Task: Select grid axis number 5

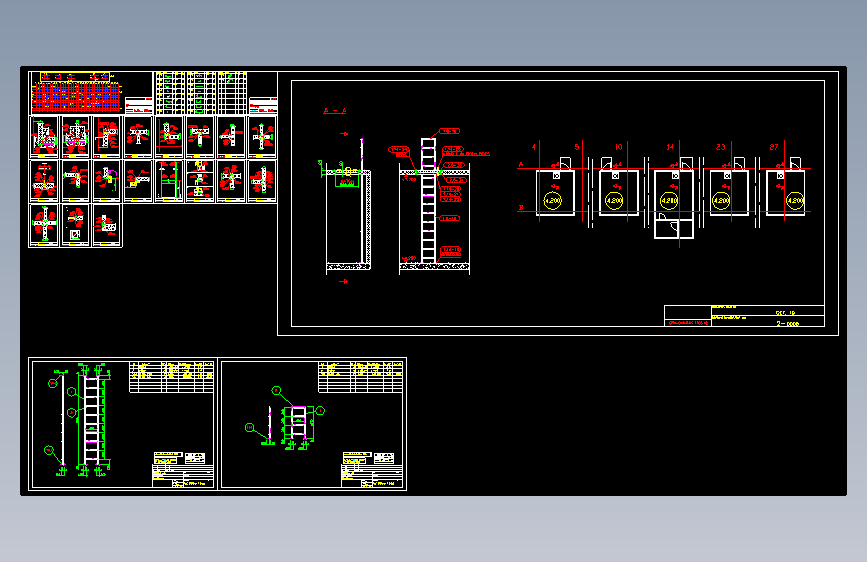Action: tap(577, 147)
